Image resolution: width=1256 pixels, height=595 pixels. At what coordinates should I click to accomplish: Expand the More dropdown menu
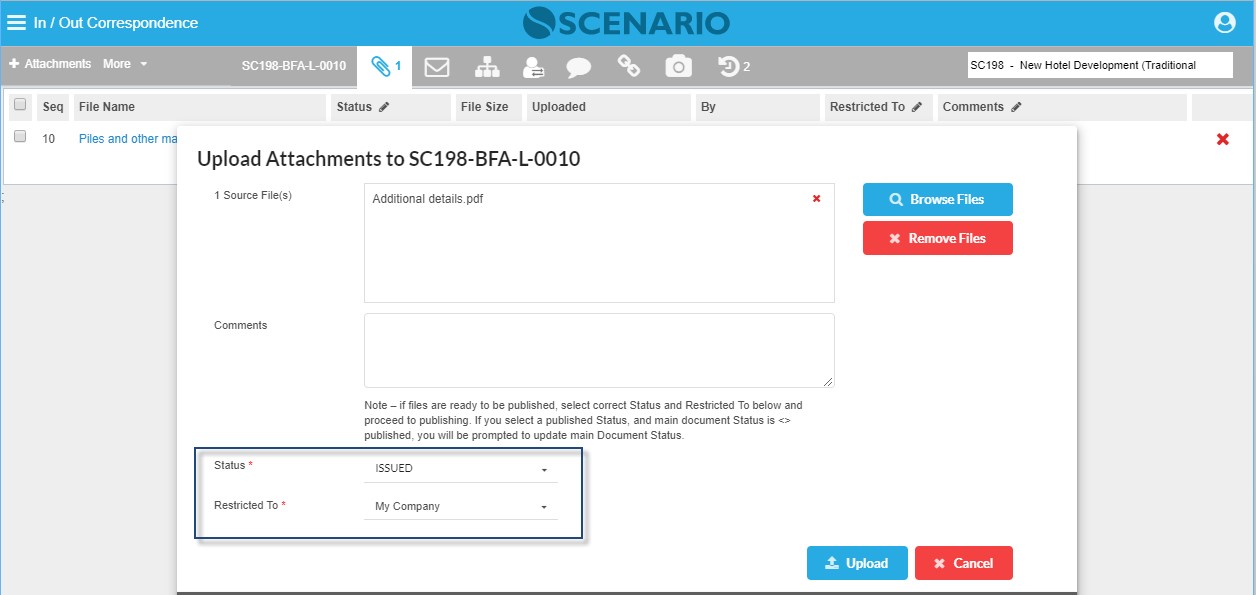pyautogui.click(x=125, y=64)
